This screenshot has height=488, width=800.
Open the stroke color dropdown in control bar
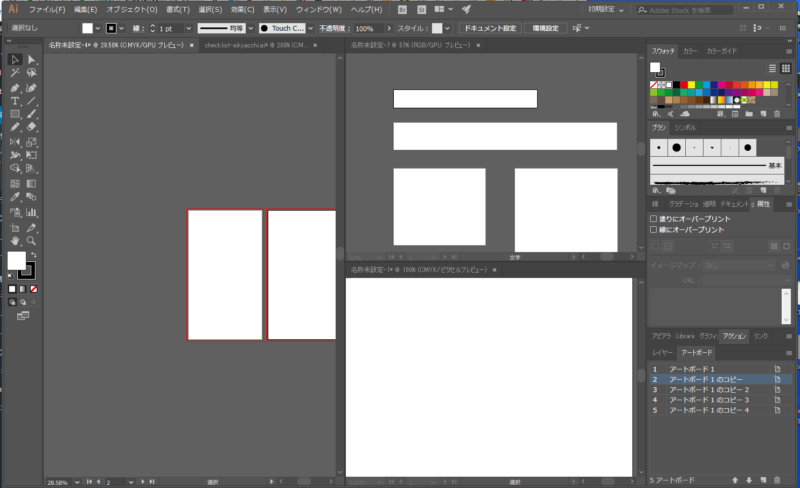coord(121,29)
